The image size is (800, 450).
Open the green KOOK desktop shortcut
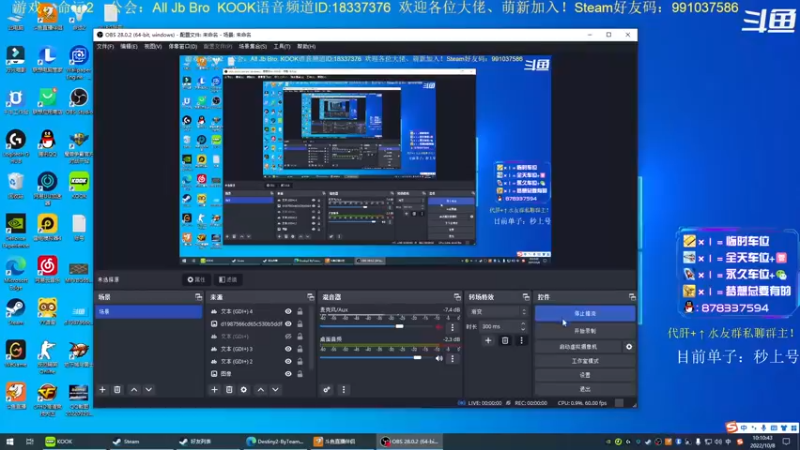pyautogui.click(x=79, y=185)
